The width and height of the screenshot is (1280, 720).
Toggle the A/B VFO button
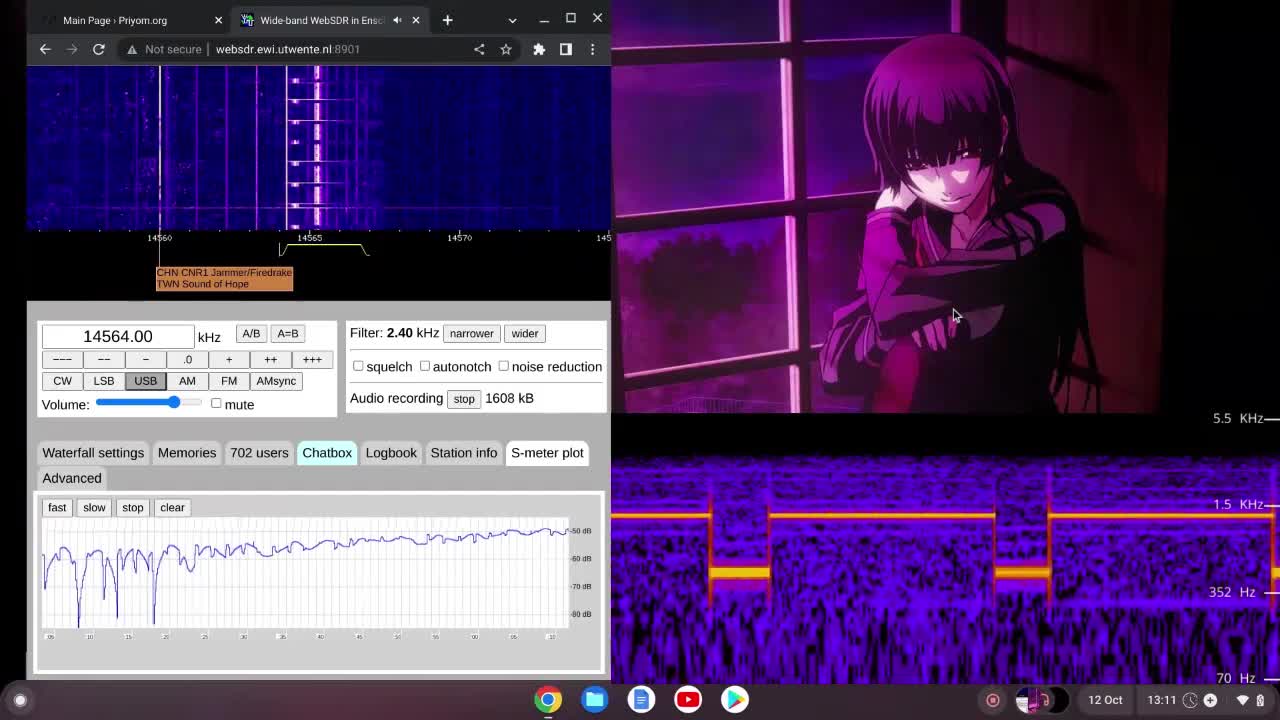251,334
